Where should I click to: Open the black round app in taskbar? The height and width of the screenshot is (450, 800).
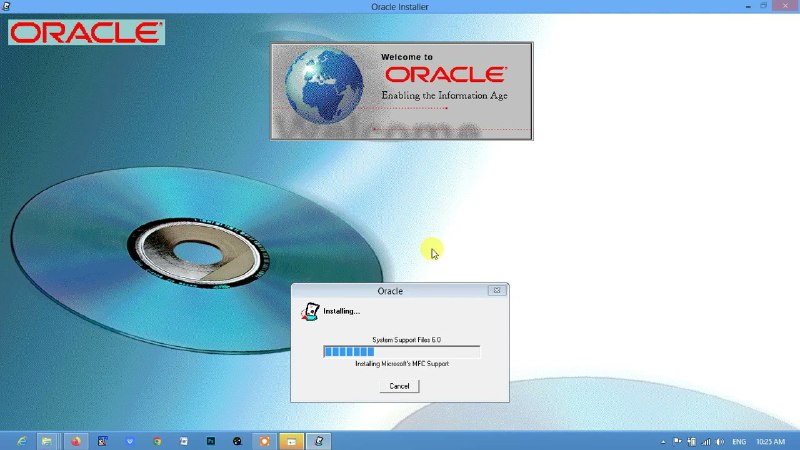tap(237, 441)
